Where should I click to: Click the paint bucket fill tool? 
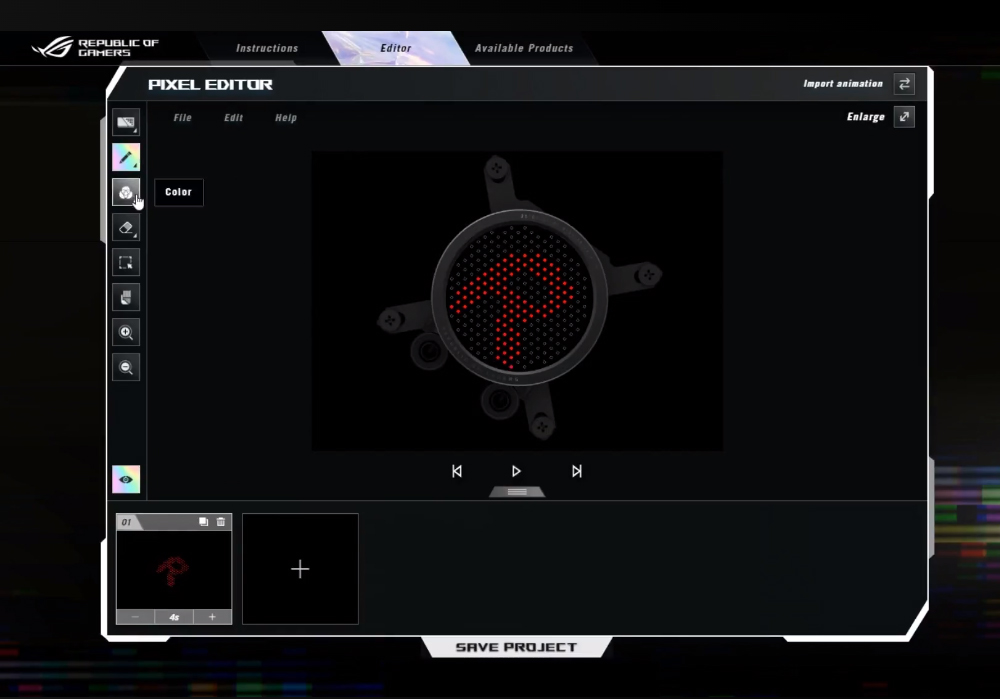point(126,297)
